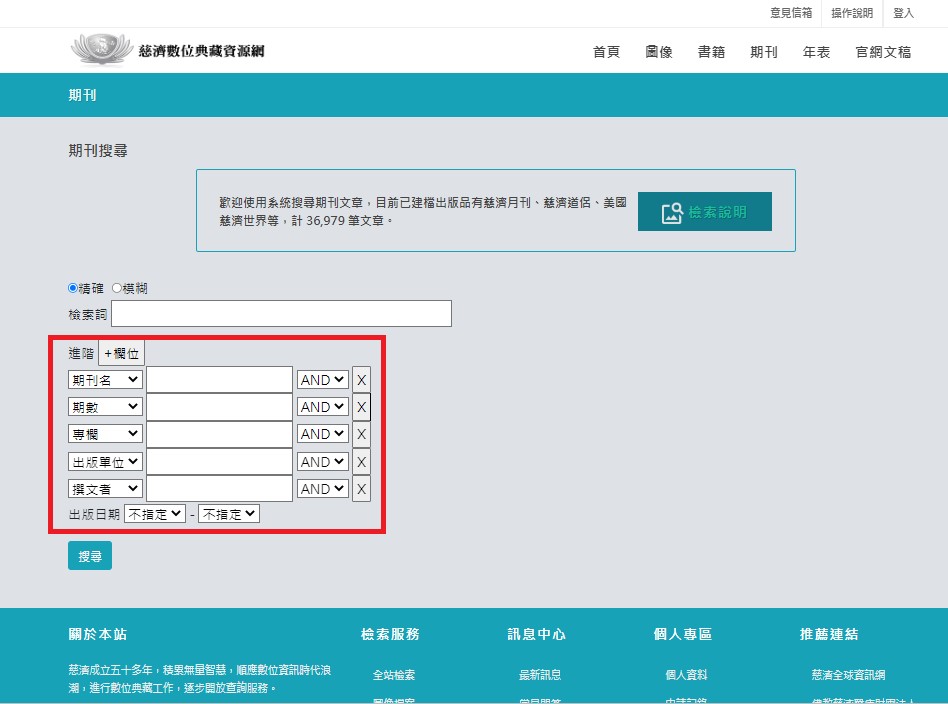The image size is (948, 704).
Task: Open the 書籍 navigation item
Action: [712, 52]
